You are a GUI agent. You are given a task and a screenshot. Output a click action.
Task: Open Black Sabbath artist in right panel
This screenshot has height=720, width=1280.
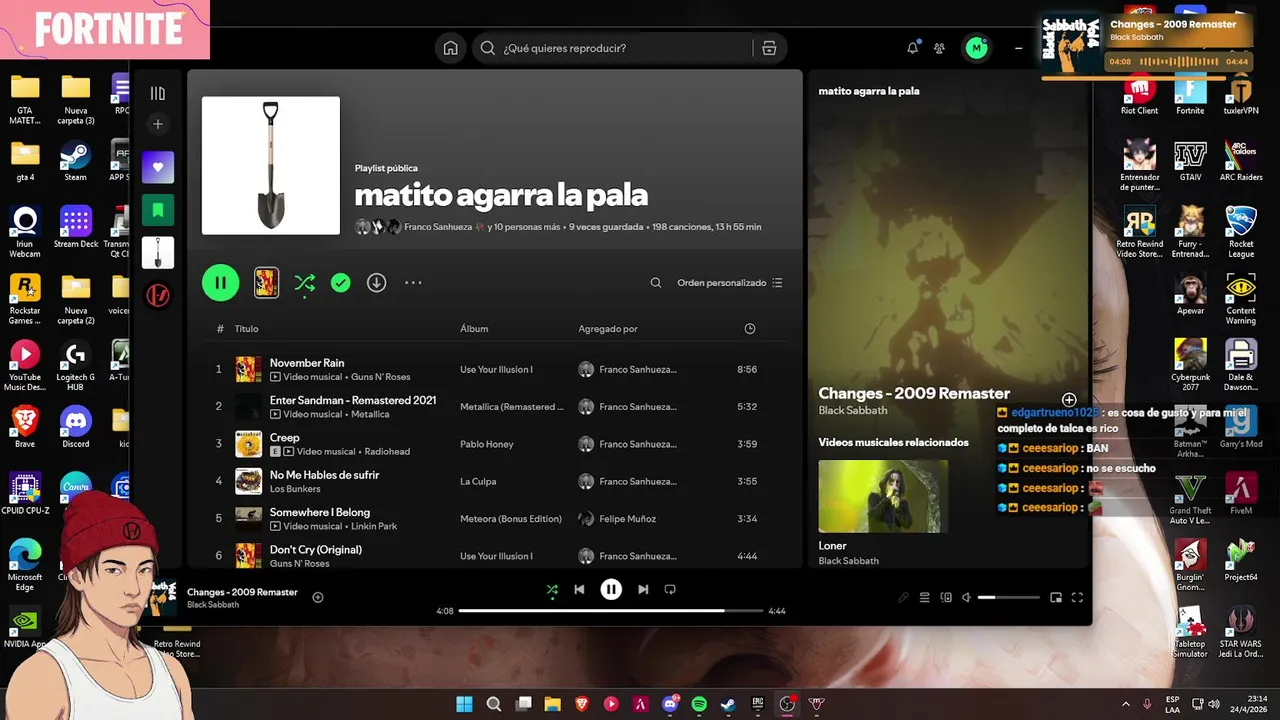853,411
